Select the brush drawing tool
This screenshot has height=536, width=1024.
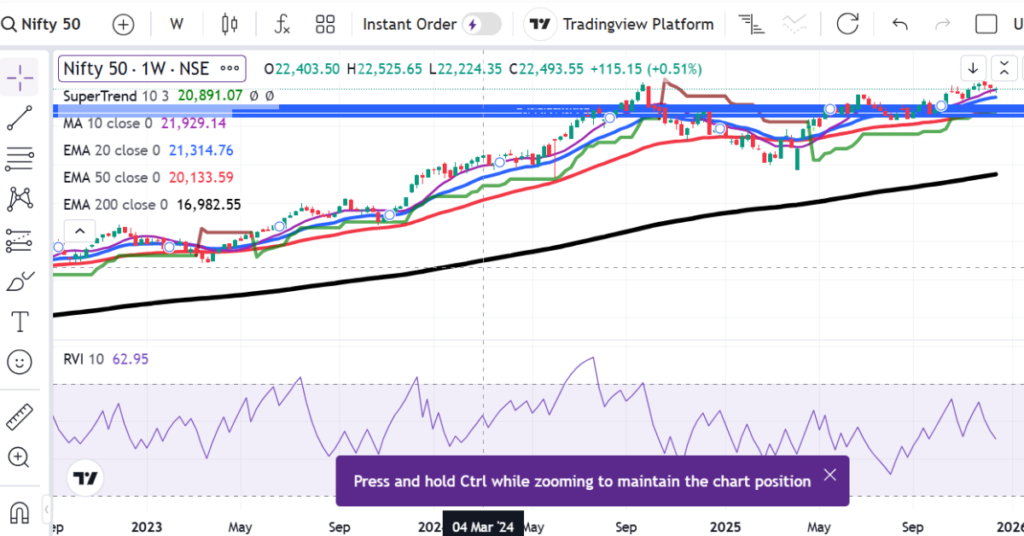click(x=20, y=281)
